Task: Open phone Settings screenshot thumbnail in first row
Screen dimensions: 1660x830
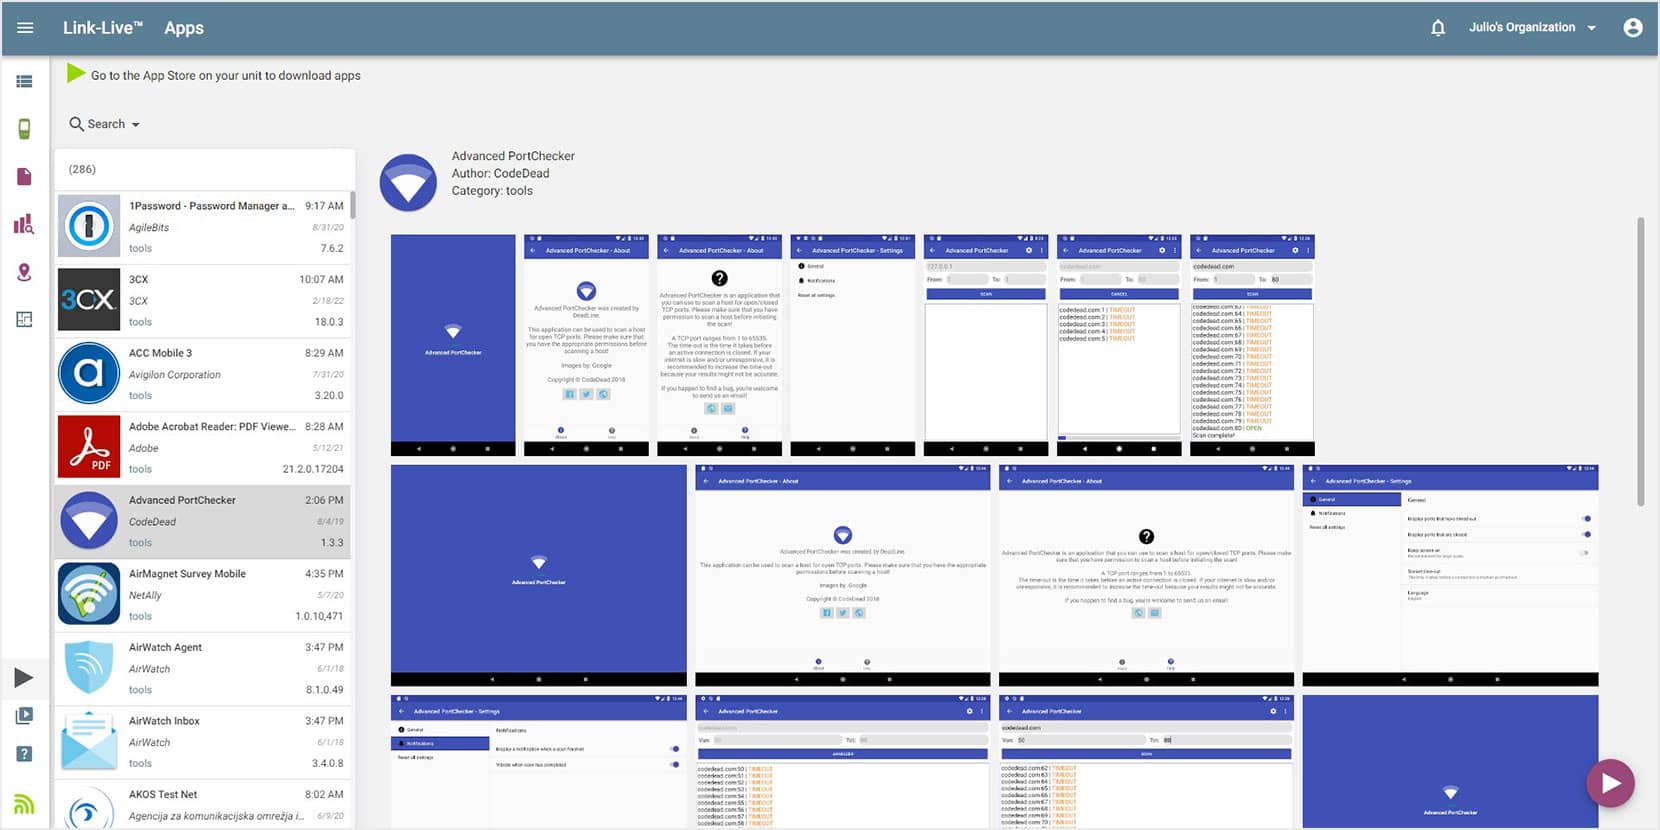Action: coord(852,345)
